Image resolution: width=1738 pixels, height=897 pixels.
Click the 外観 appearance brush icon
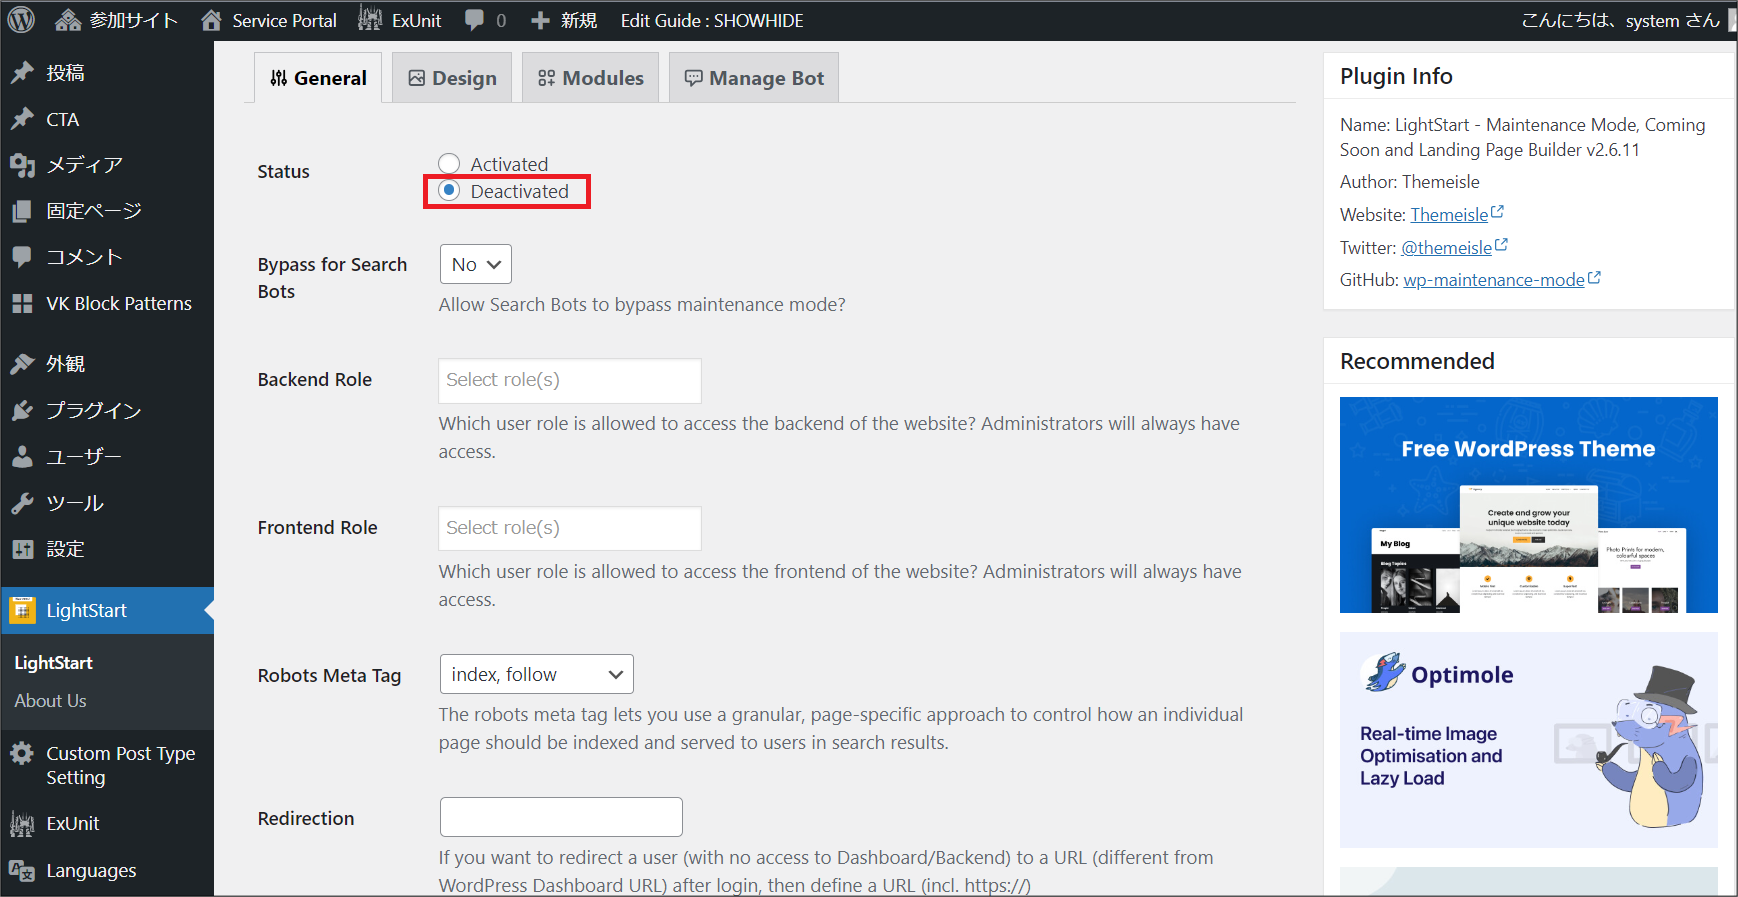coord(22,364)
